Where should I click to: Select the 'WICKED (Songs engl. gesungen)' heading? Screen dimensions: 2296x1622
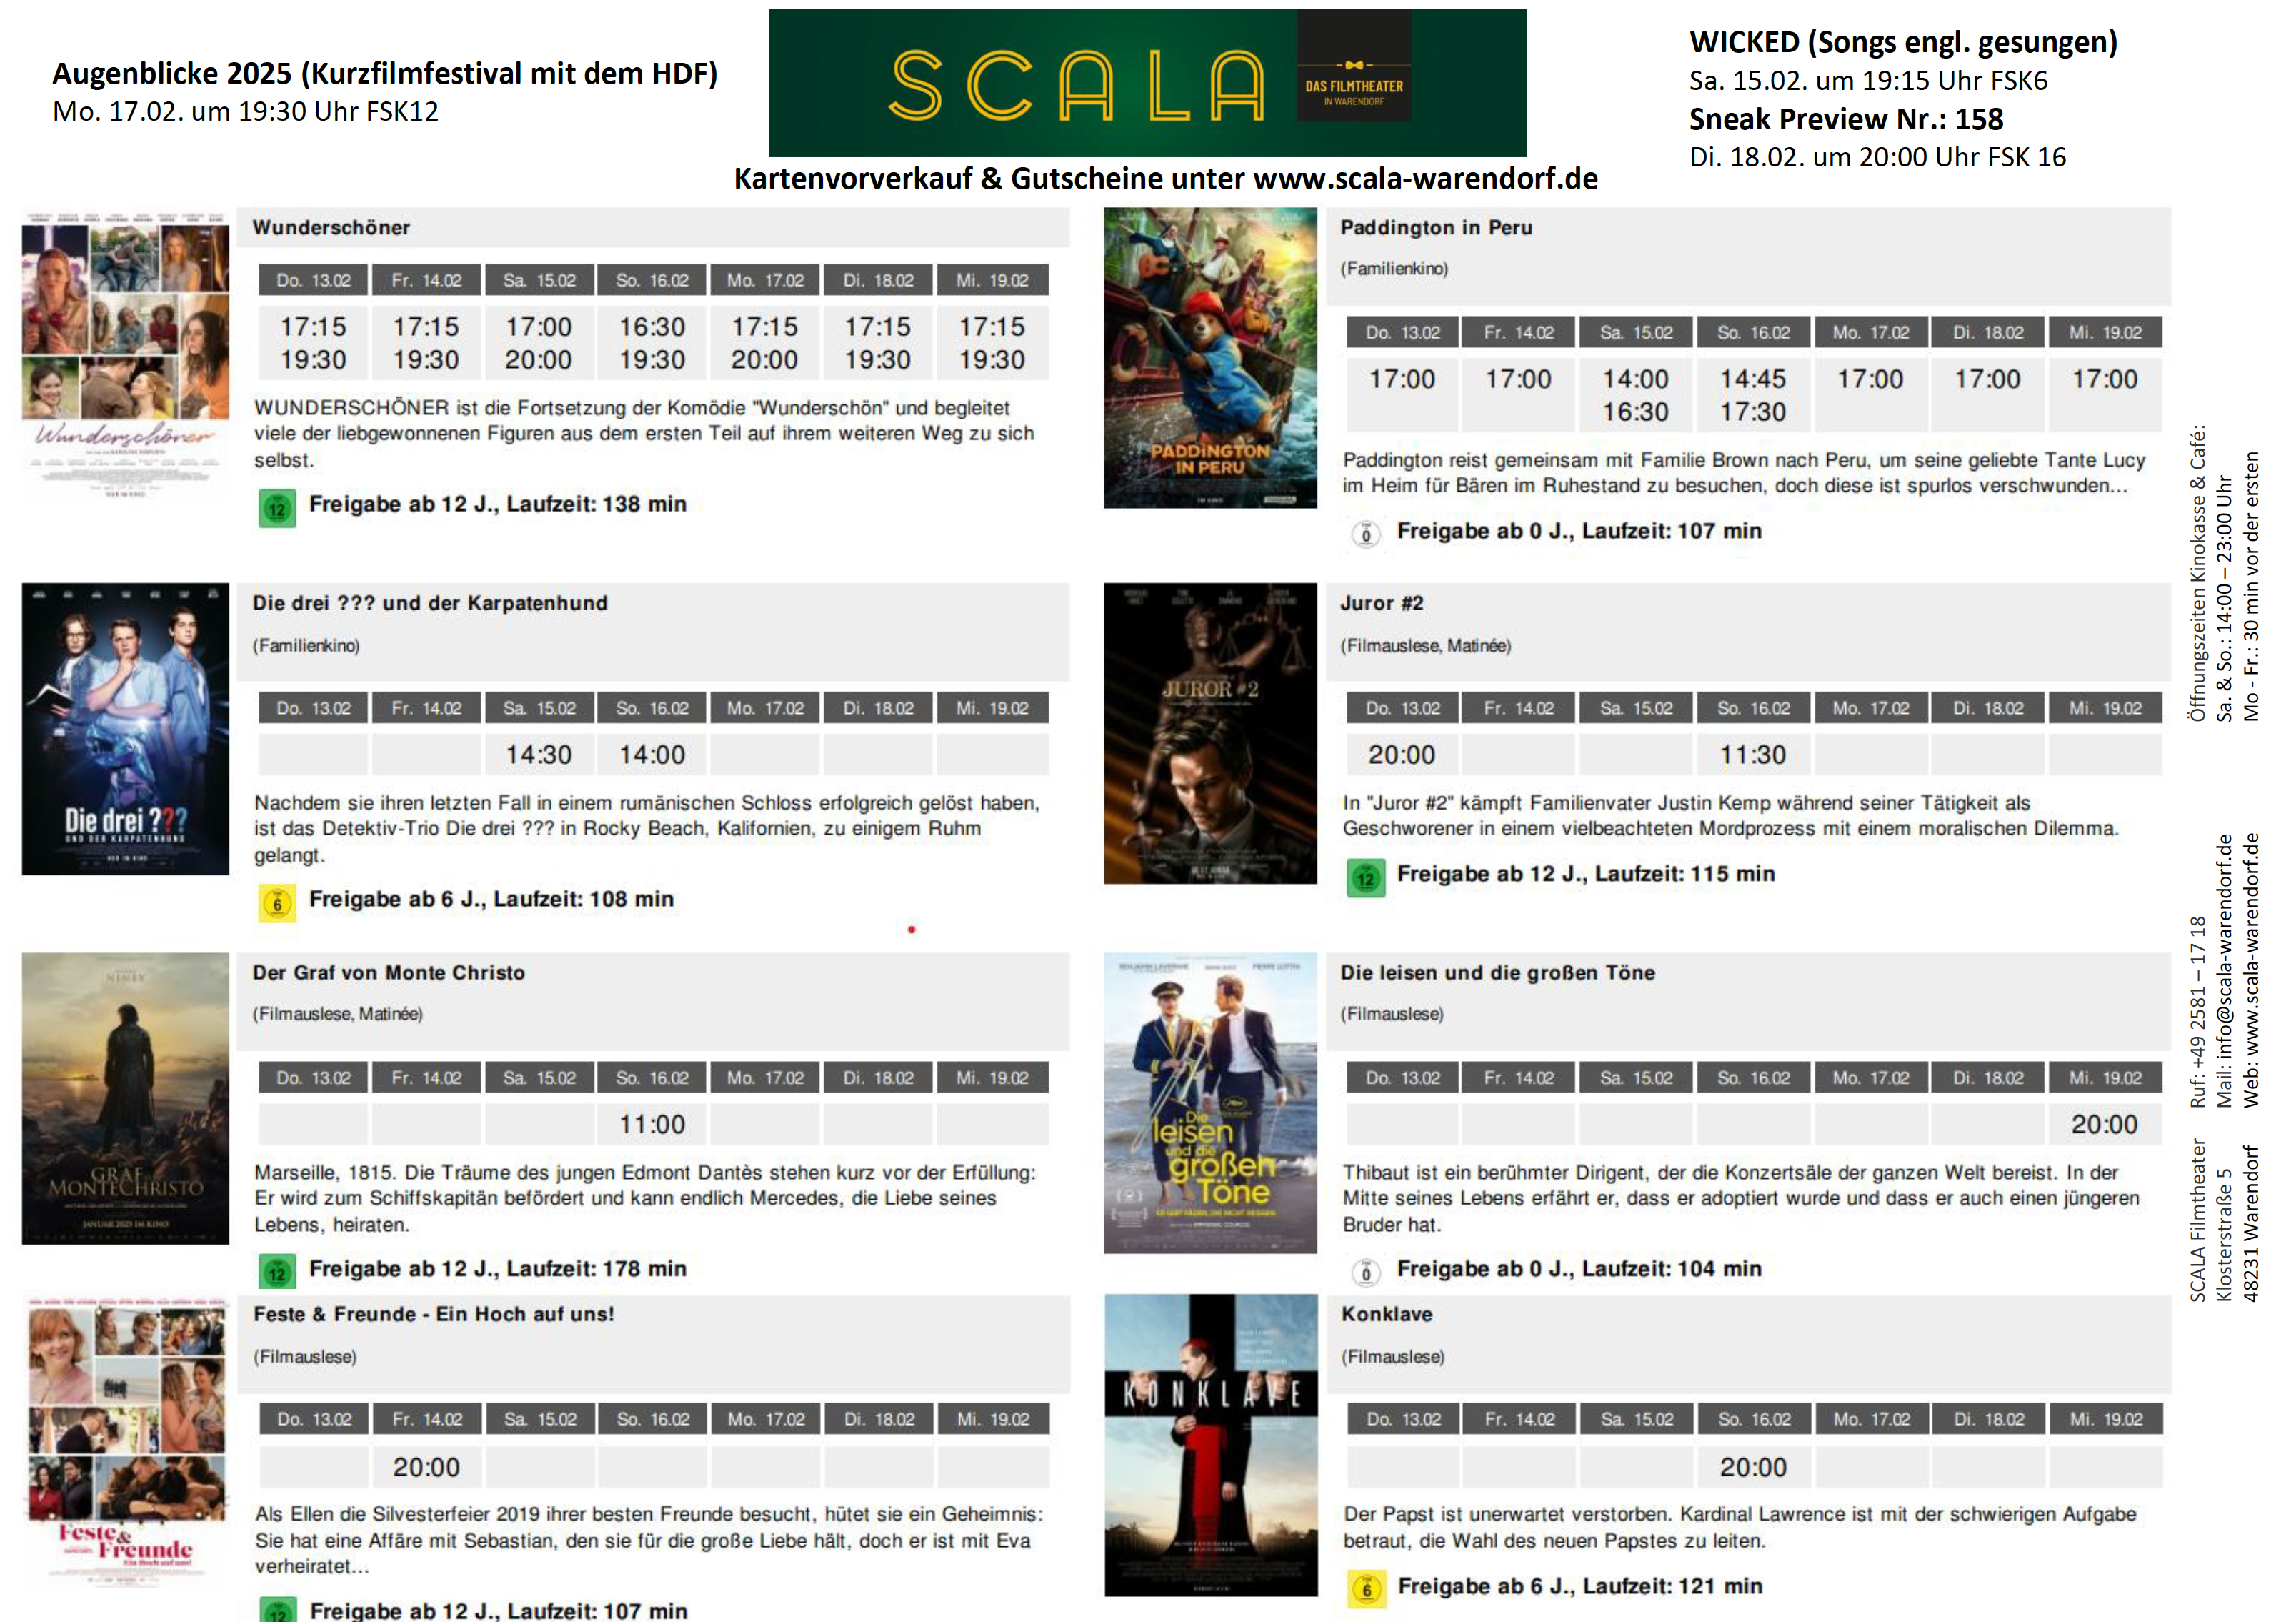tap(1903, 43)
